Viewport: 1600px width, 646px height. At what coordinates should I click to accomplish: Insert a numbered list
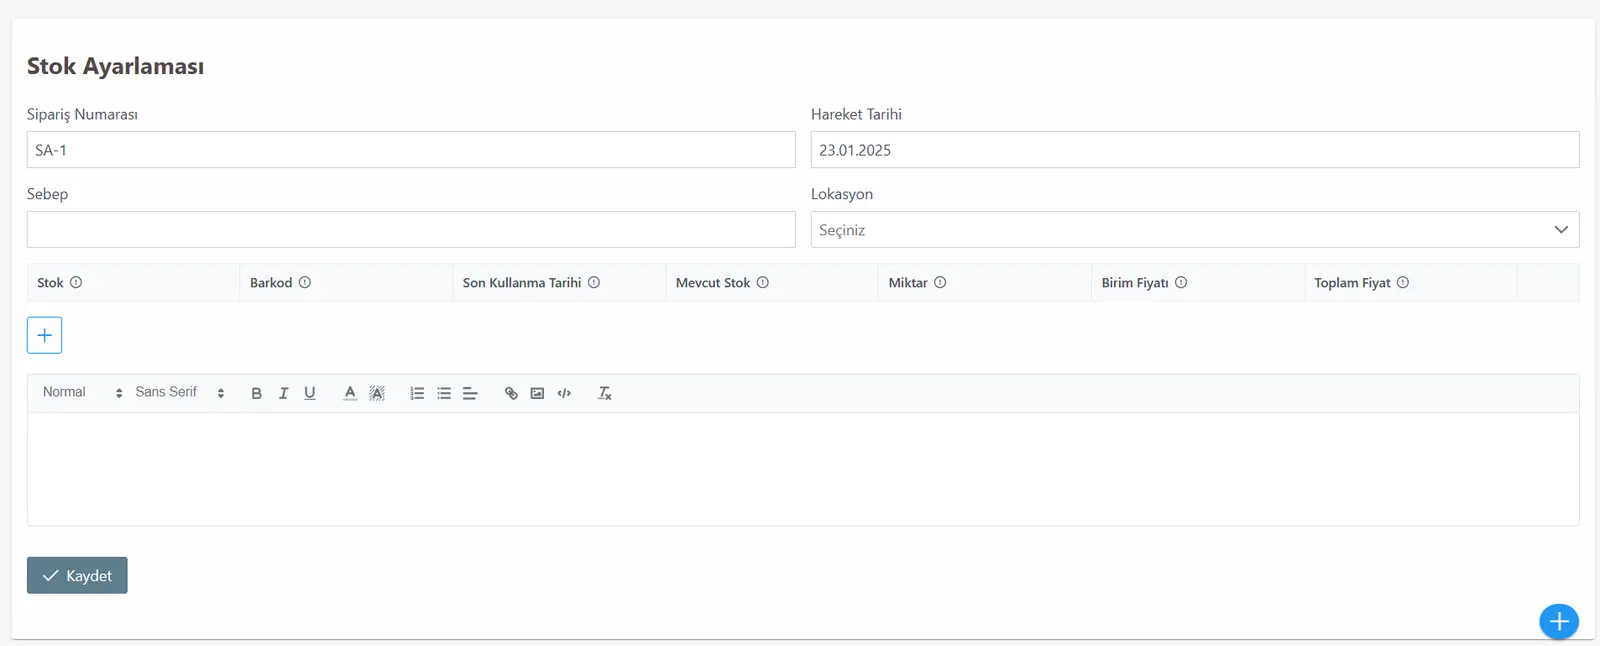[x=417, y=393]
